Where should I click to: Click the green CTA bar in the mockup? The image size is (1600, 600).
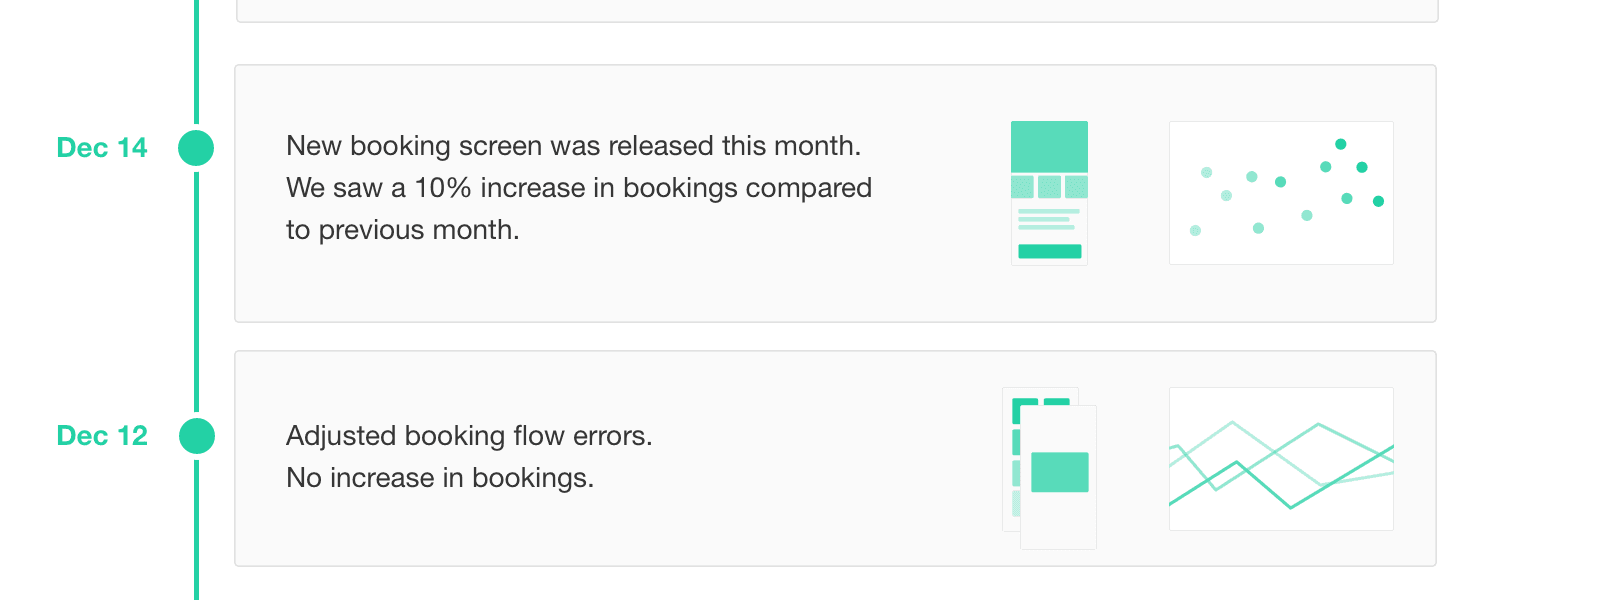[x=1049, y=249]
